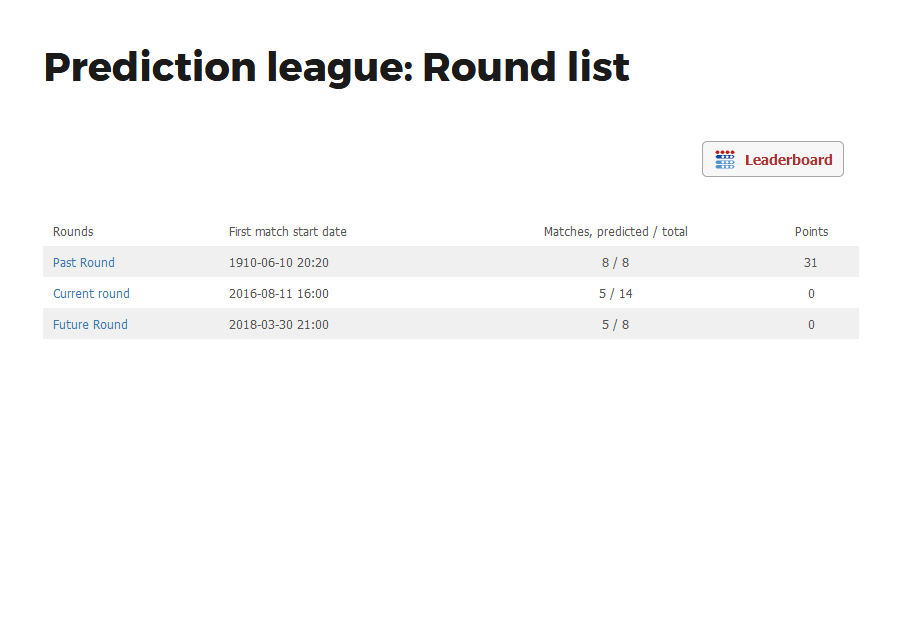Open the Past Round link

tap(84, 263)
